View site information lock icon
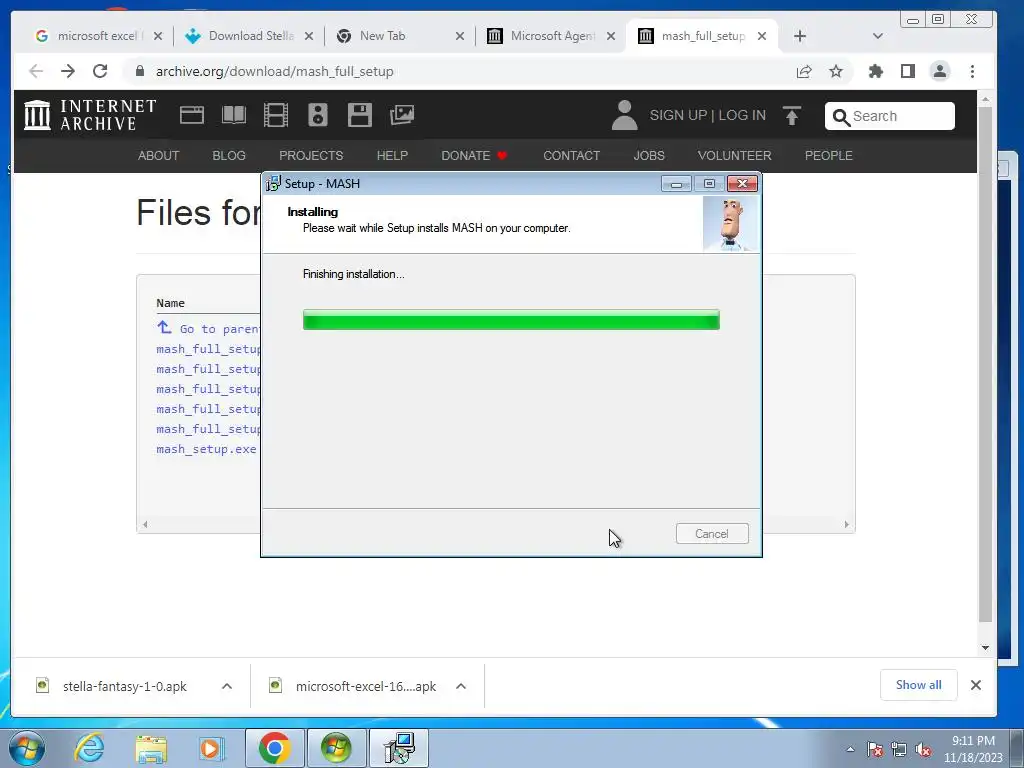Image resolution: width=1024 pixels, height=768 pixels. [x=139, y=71]
